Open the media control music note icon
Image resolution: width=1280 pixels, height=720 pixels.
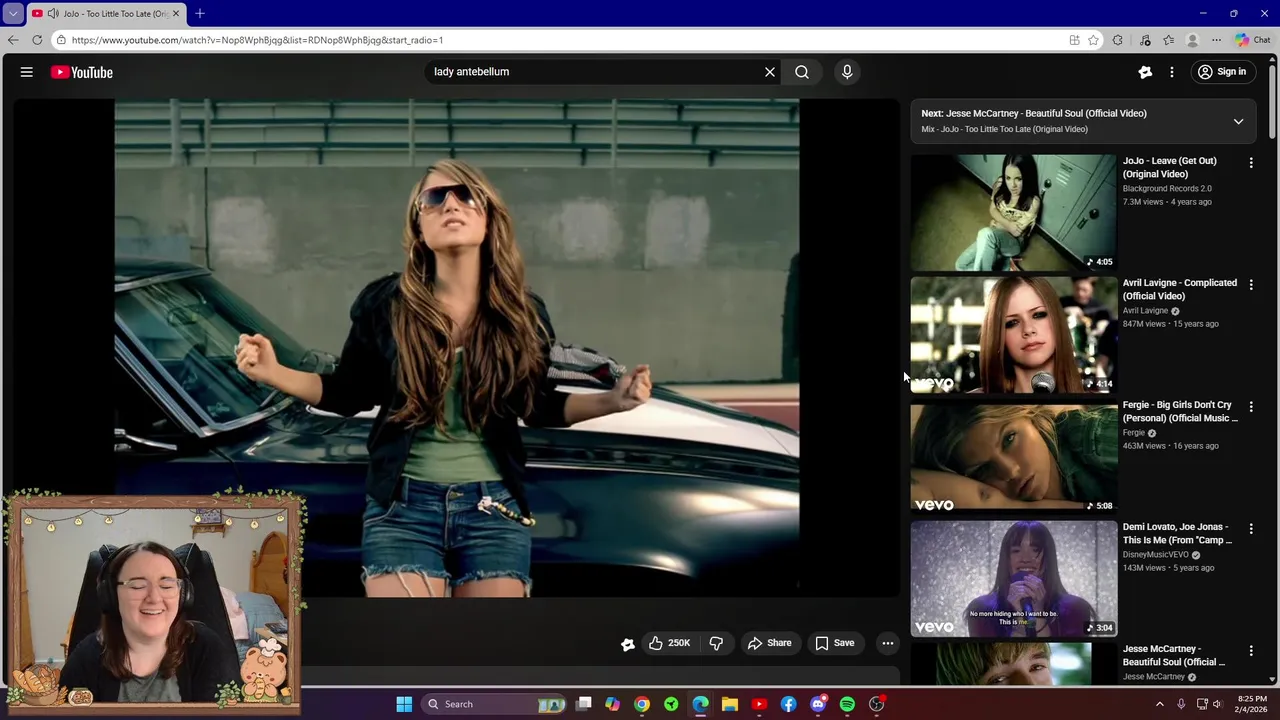click(x=1144, y=40)
